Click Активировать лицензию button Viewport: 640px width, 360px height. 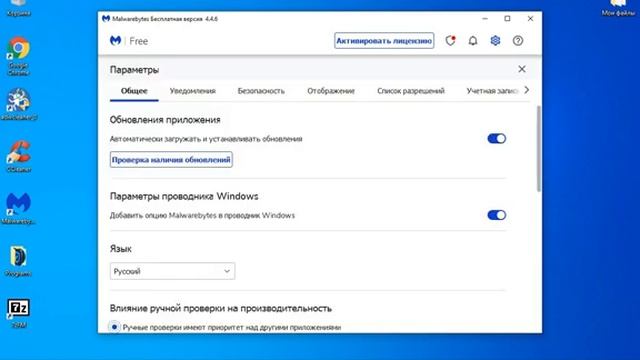384,41
